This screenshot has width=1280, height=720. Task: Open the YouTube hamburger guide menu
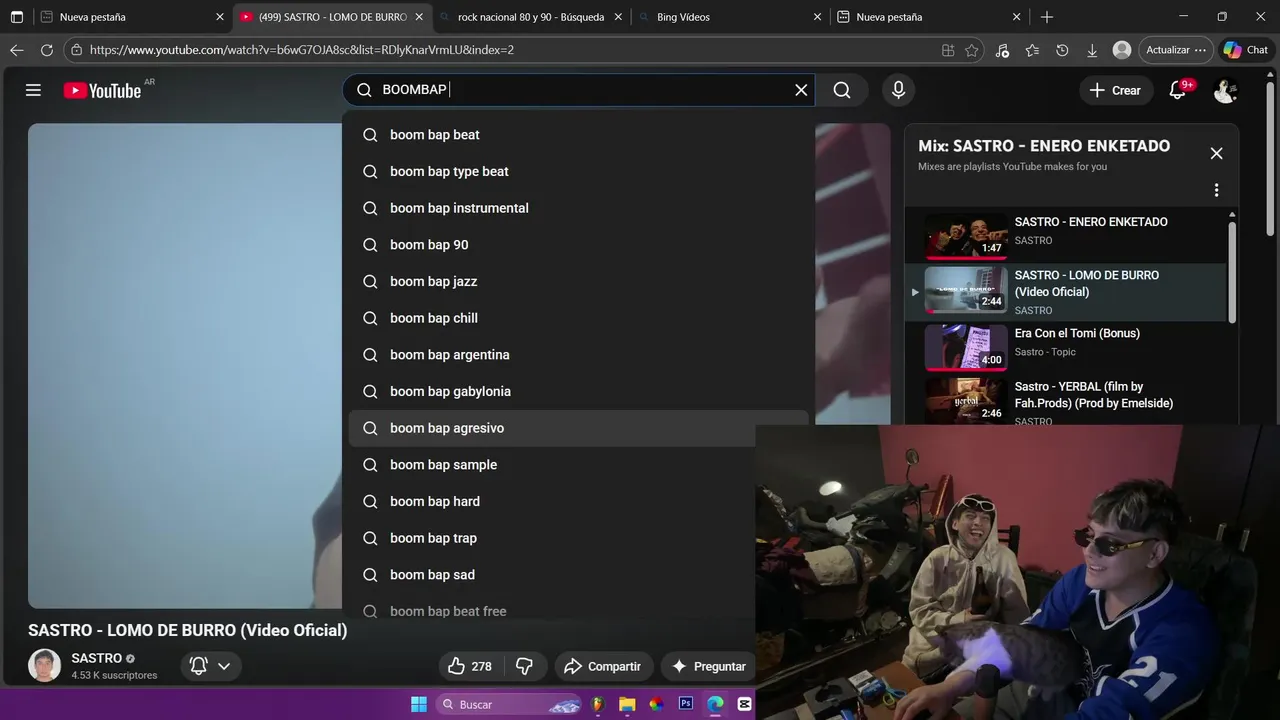(33, 90)
